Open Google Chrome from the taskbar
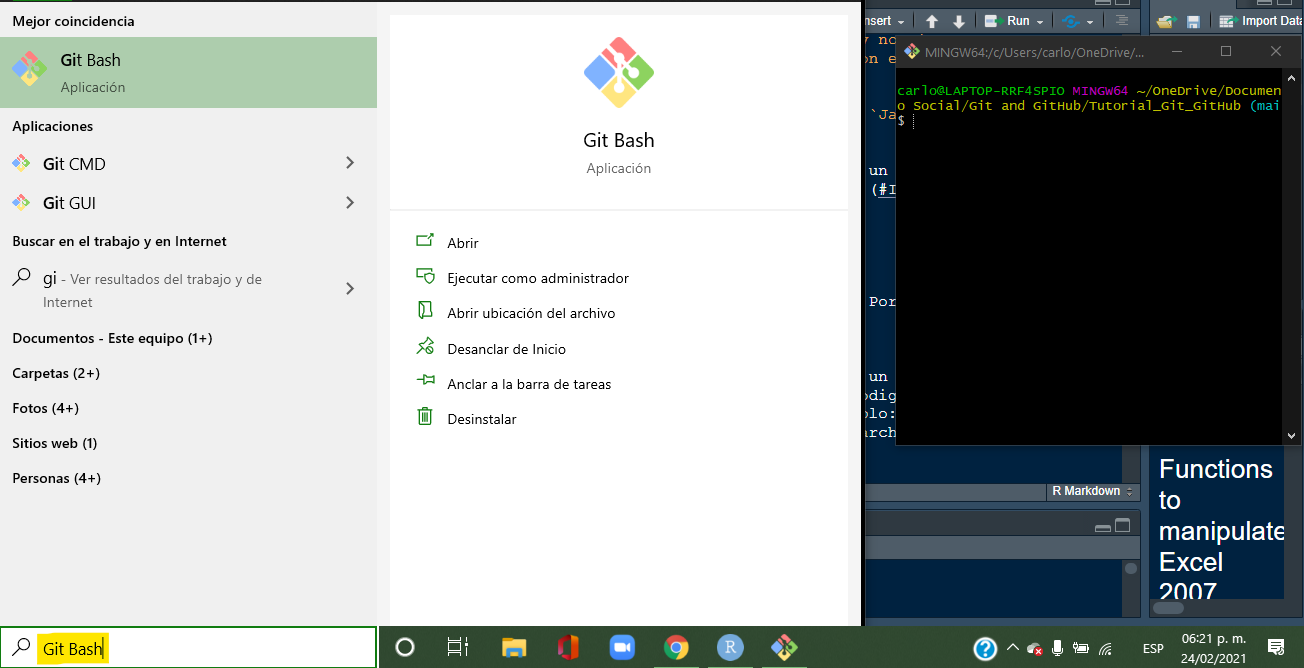This screenshot has width=1304, height=668. (x=676, y=647)
